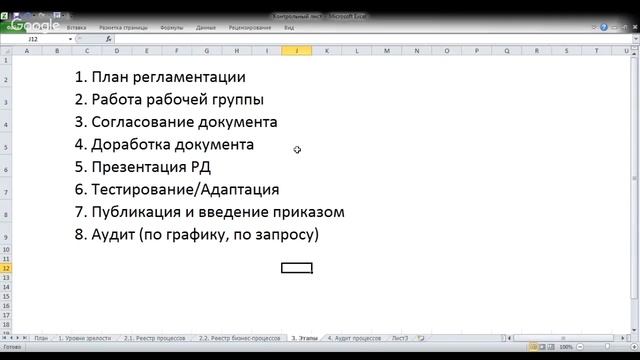Switch to Normal view in status bar
The image size is (640, 360).
(x=533, y=347)
